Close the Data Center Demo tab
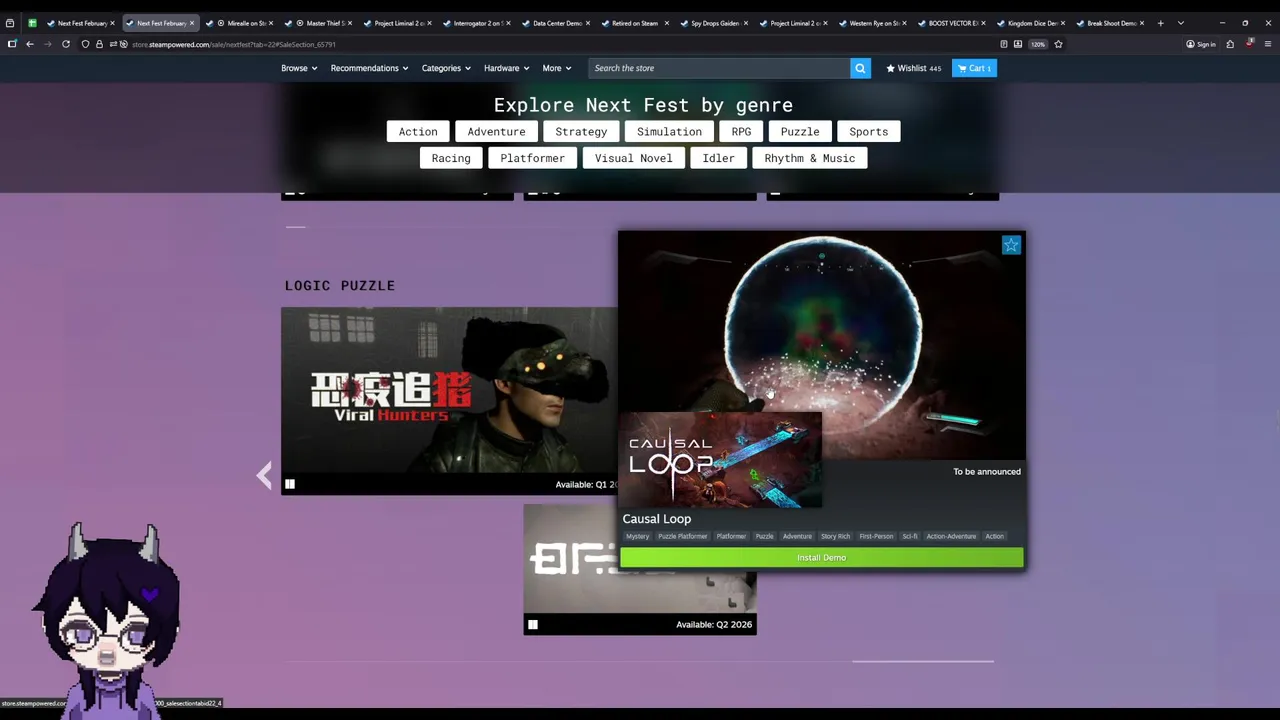 pyautogui.click(x=587, y=23)
